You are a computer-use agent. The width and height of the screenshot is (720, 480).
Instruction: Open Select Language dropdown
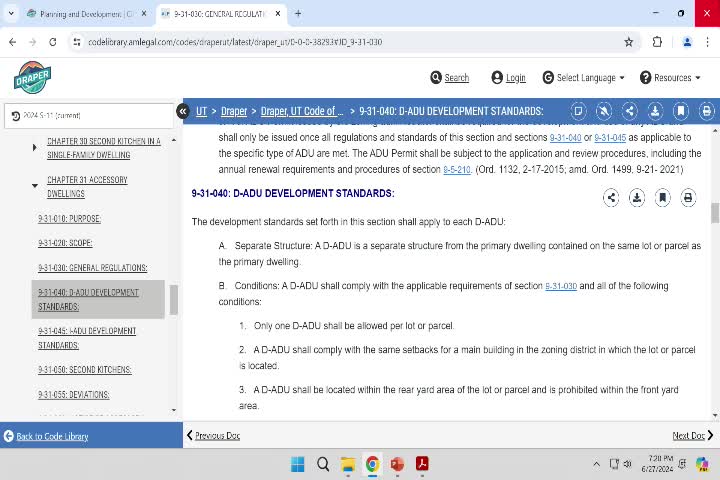[584, 78]
